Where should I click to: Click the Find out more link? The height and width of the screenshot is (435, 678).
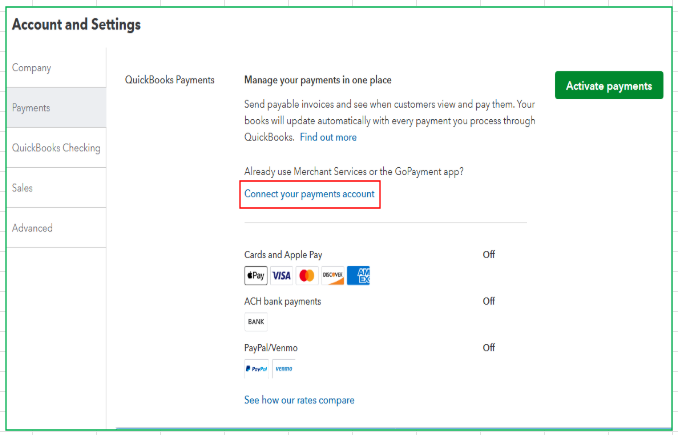pyautogui.click(x=328, y=137)
